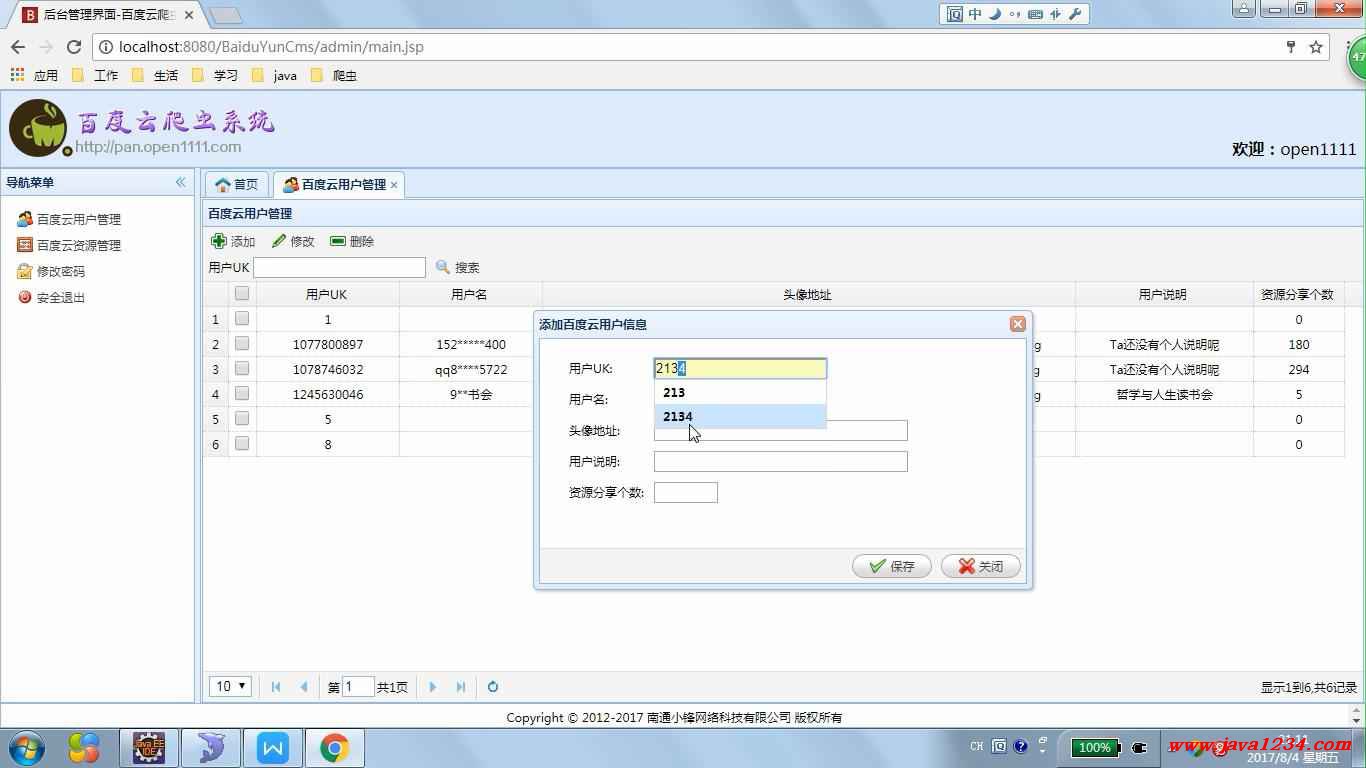1366x768 pixels.
Task: Click the 用户说明 input field
Action: pyautogui.click(x=780, y=461)
